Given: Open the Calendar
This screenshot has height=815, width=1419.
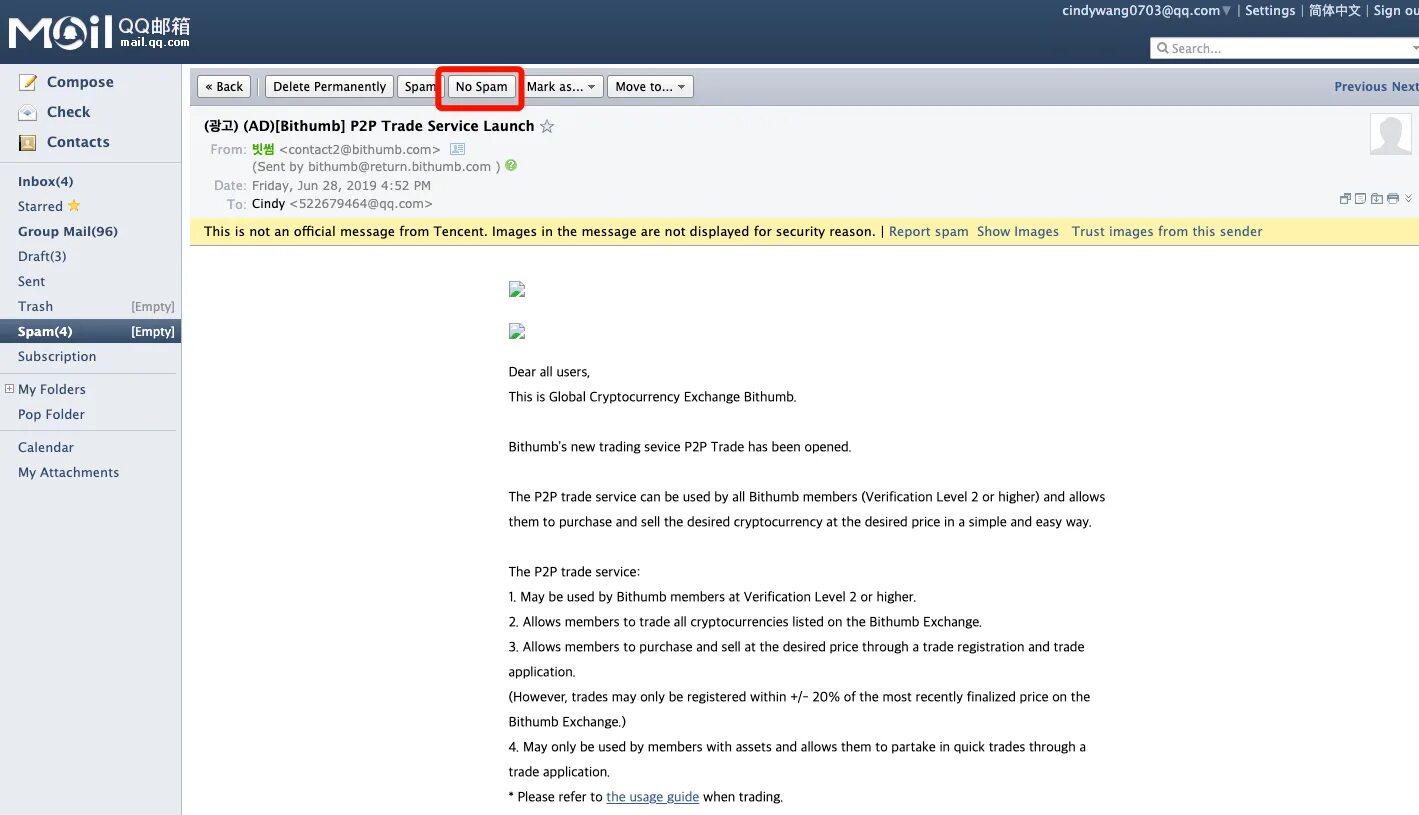Looking at the screenshot, I should pyautogui.click(x=46, y=447).
